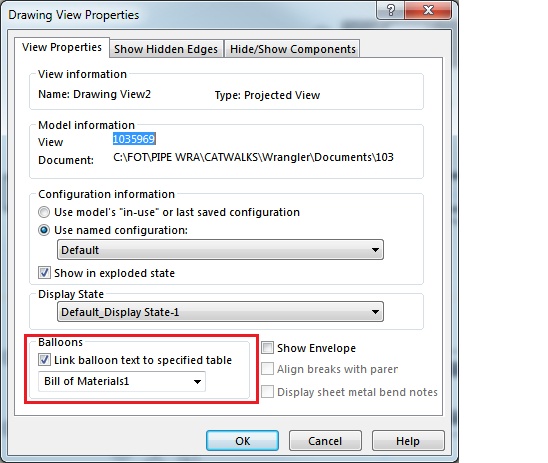This screenshot has height=463, width=548.
Task: Click the question mark help icon in title bar
Action: tap(391, 10)
